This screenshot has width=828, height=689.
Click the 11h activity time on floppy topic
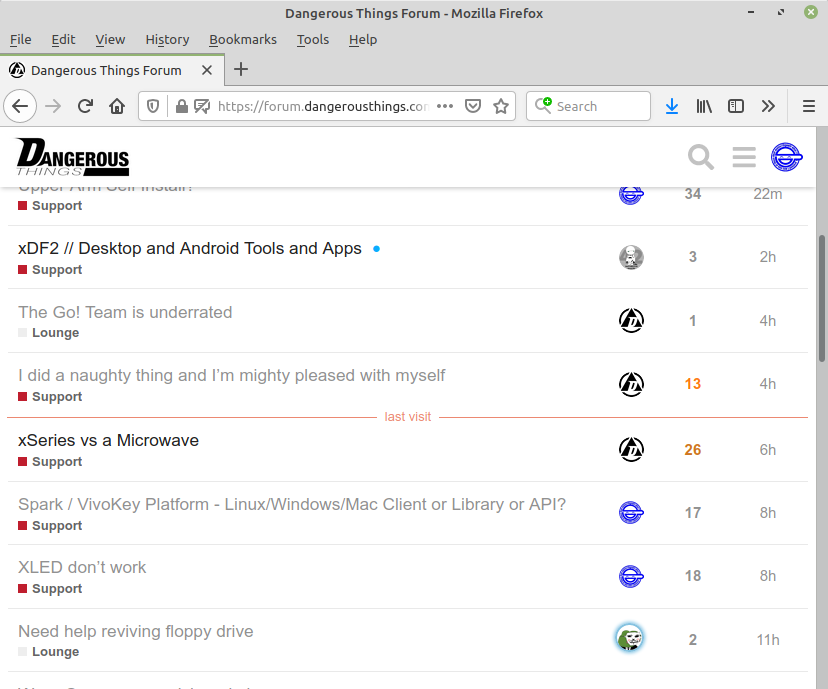(x=768, y=640)
